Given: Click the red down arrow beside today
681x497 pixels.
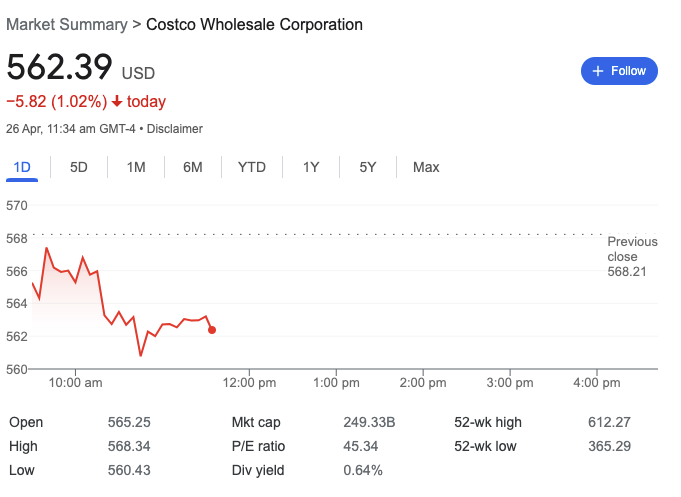Looking at the screenshot, I should [x=117, y=101].
